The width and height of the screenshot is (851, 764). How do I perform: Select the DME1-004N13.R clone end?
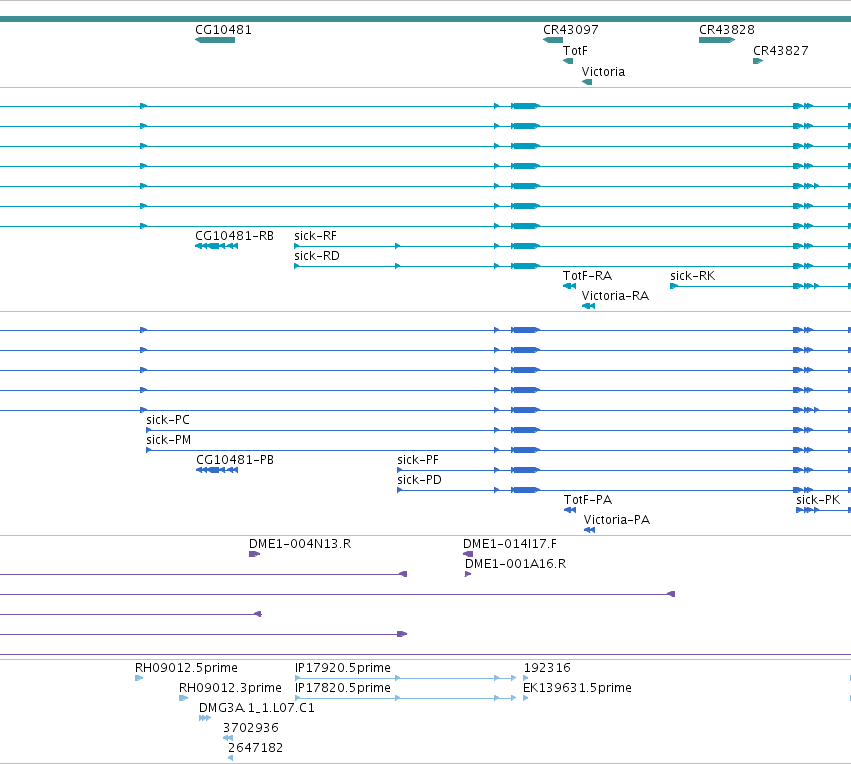coord(255,554)
